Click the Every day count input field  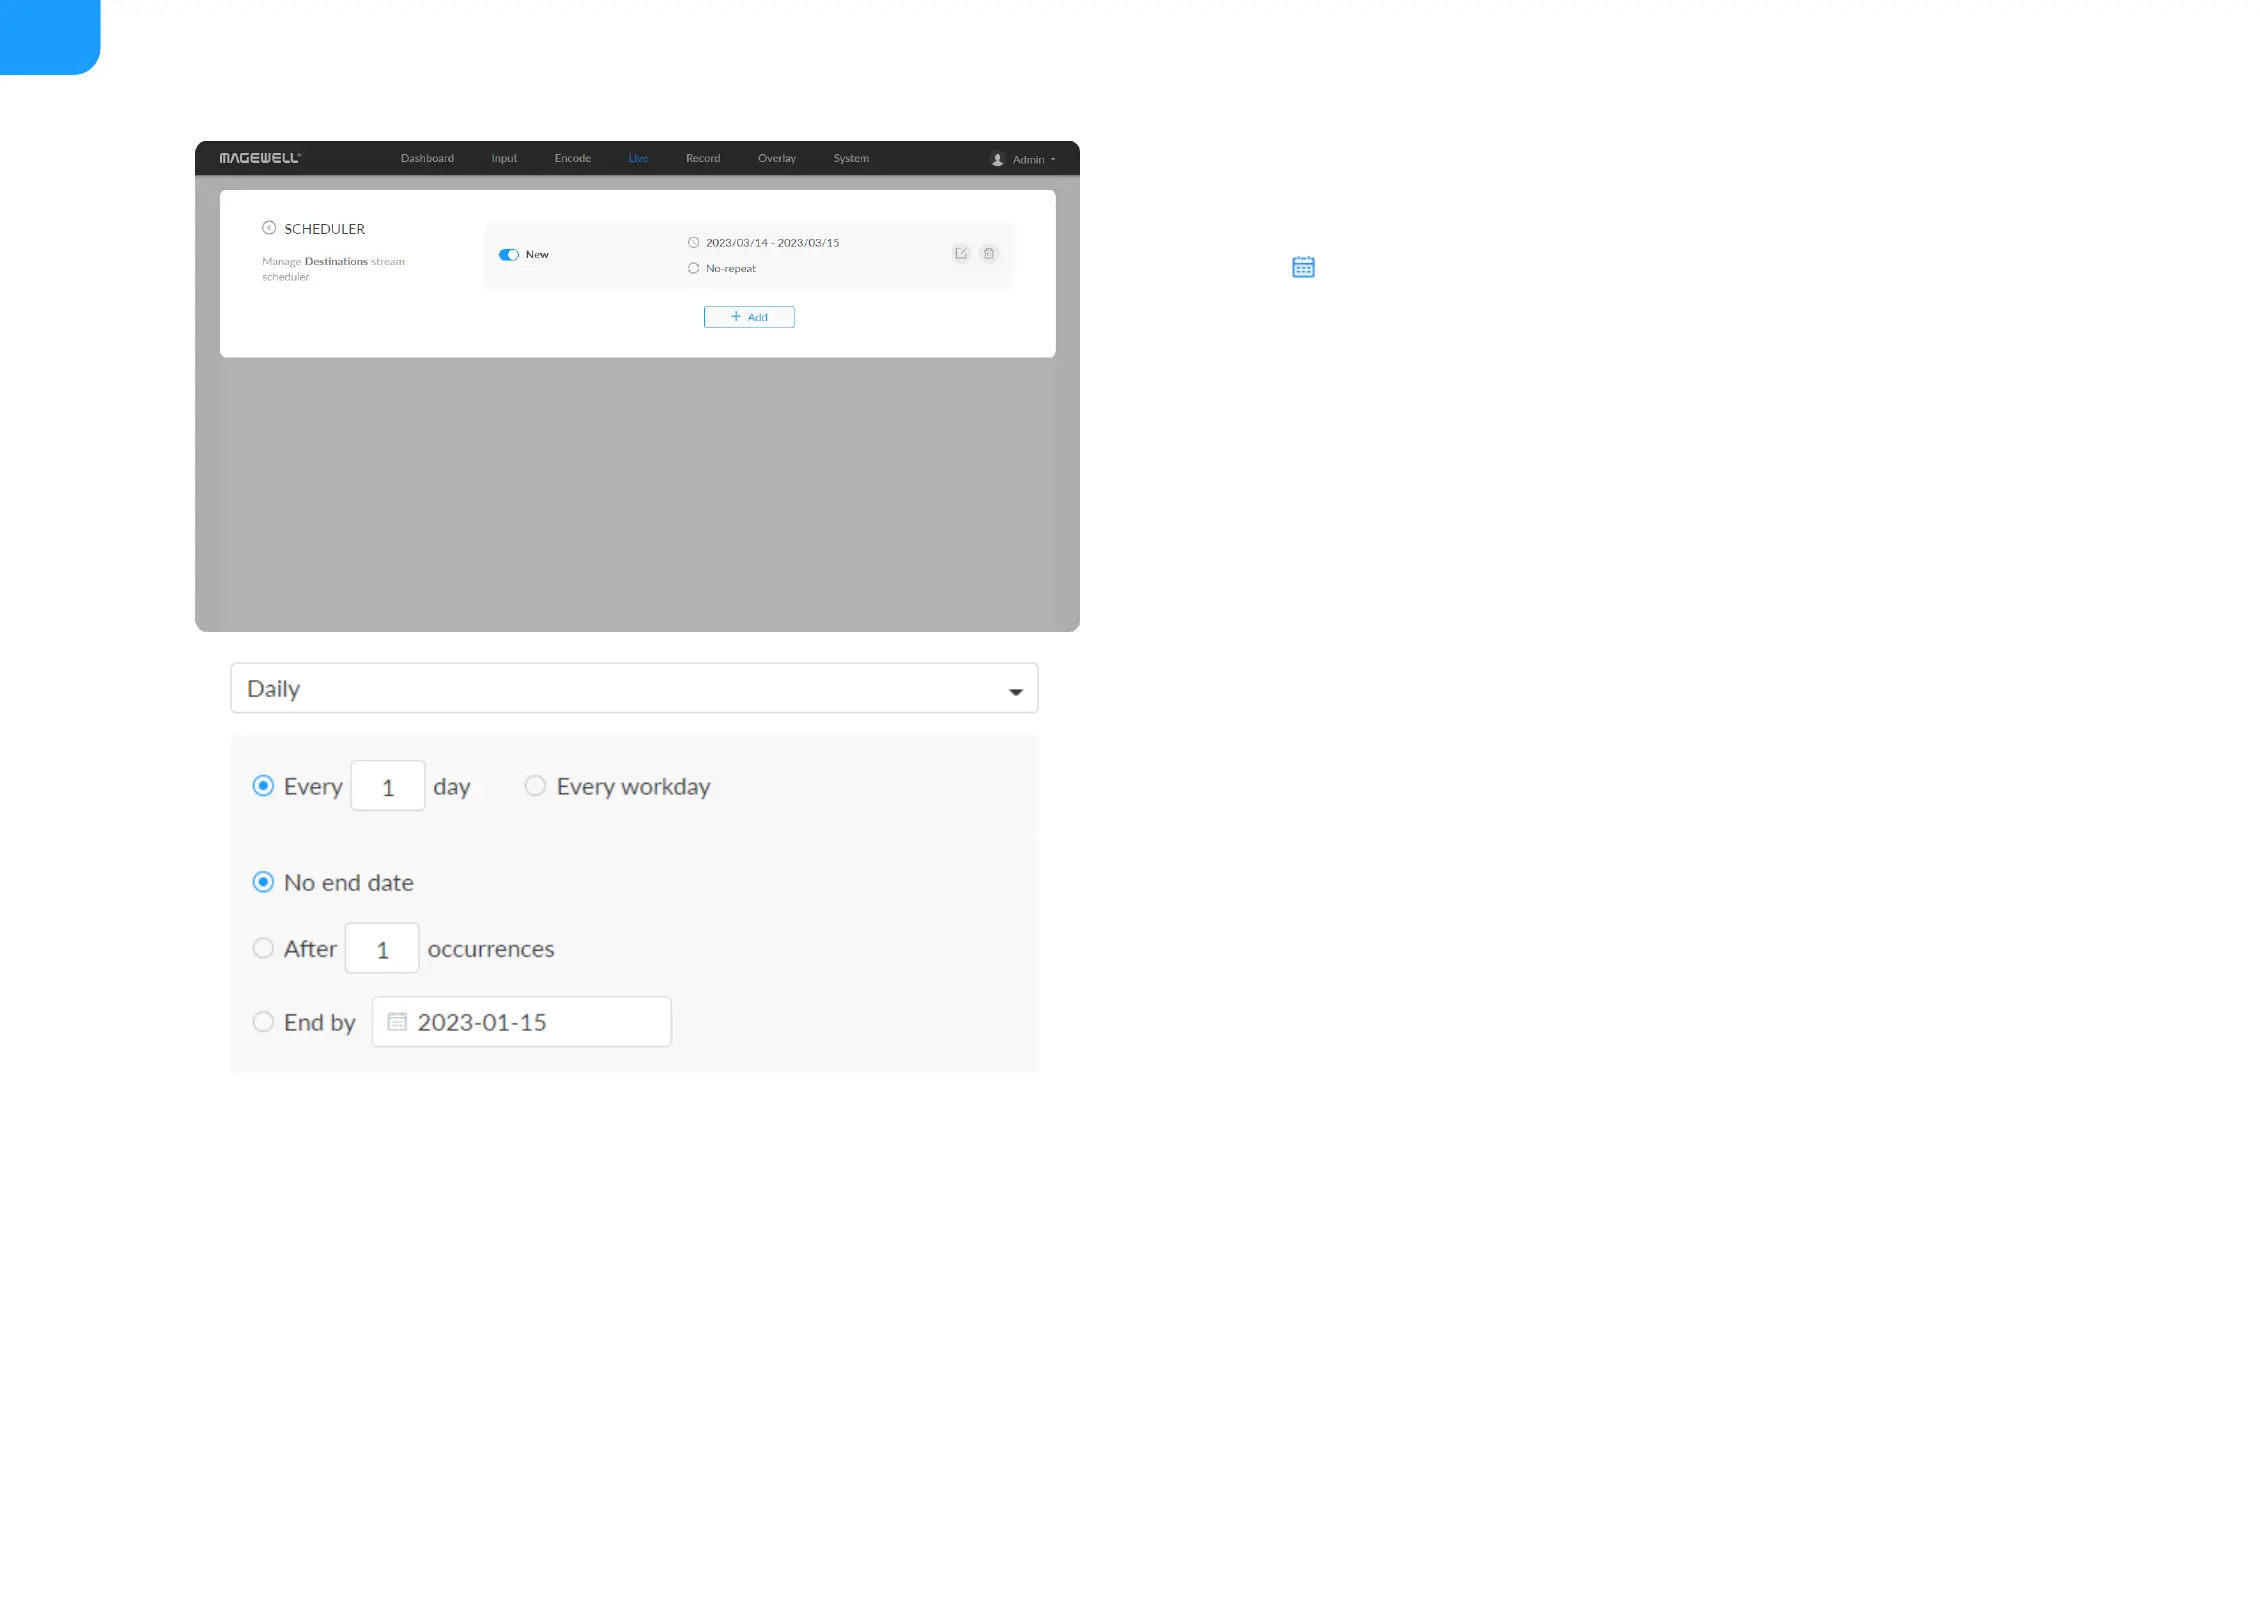[x=388, y=787]
